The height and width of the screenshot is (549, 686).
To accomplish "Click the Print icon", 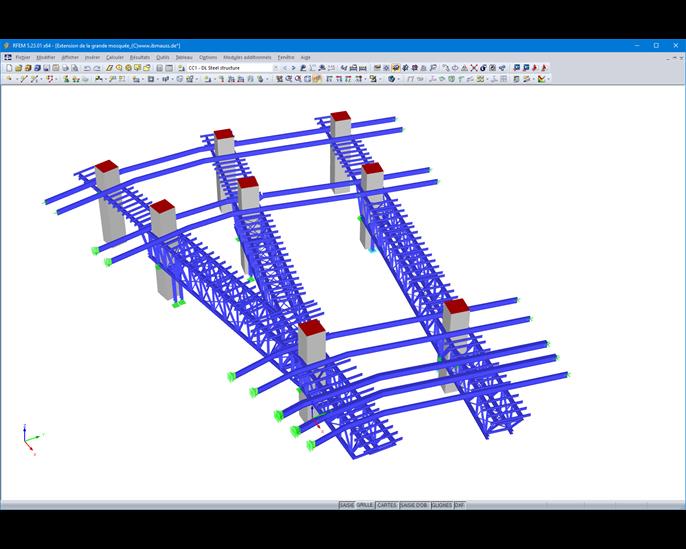I will pyautogui.click(x=65, y=68).
